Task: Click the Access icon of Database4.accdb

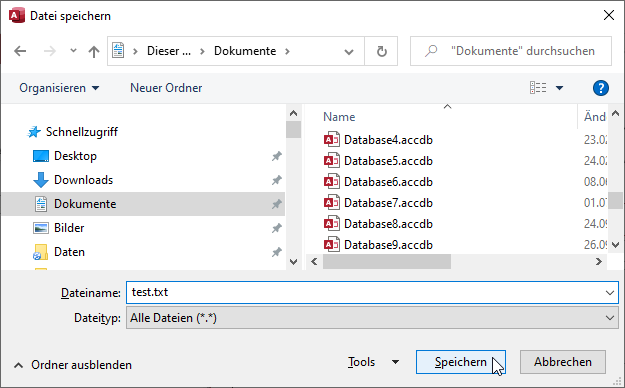Action: pos(332,140)
